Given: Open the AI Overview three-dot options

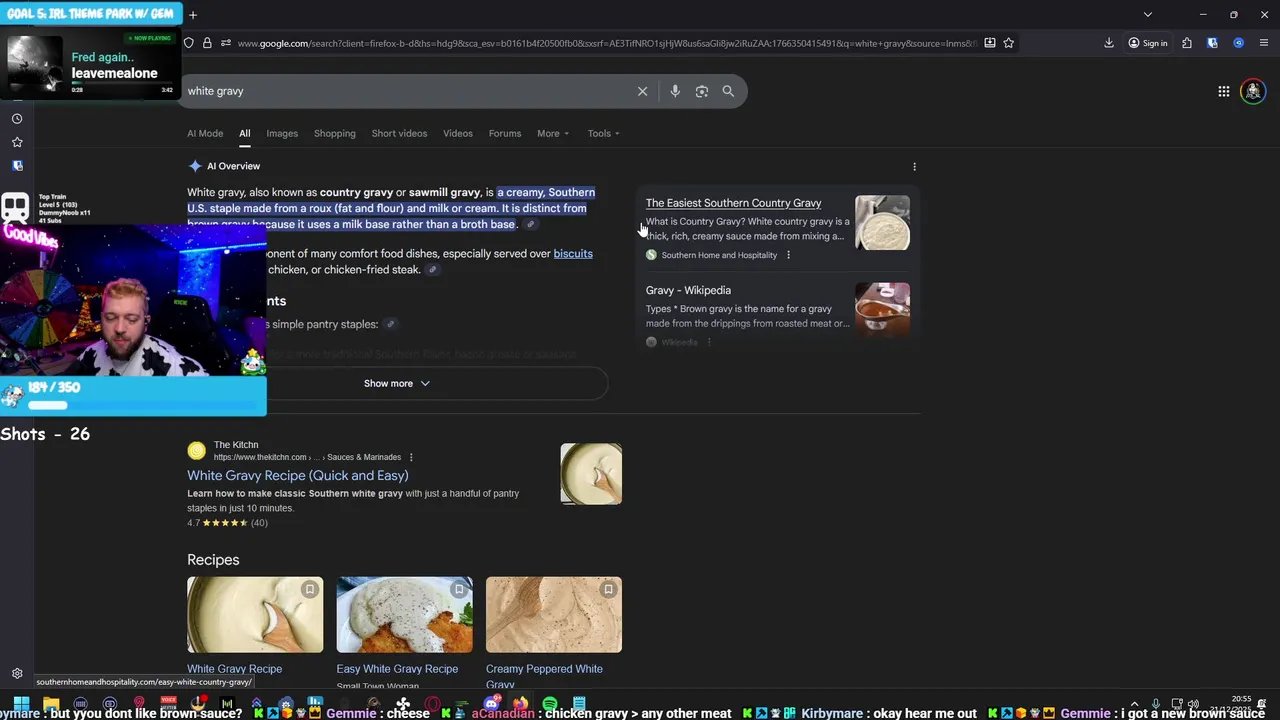Looking at the screenshot, I should coord(914,167).
